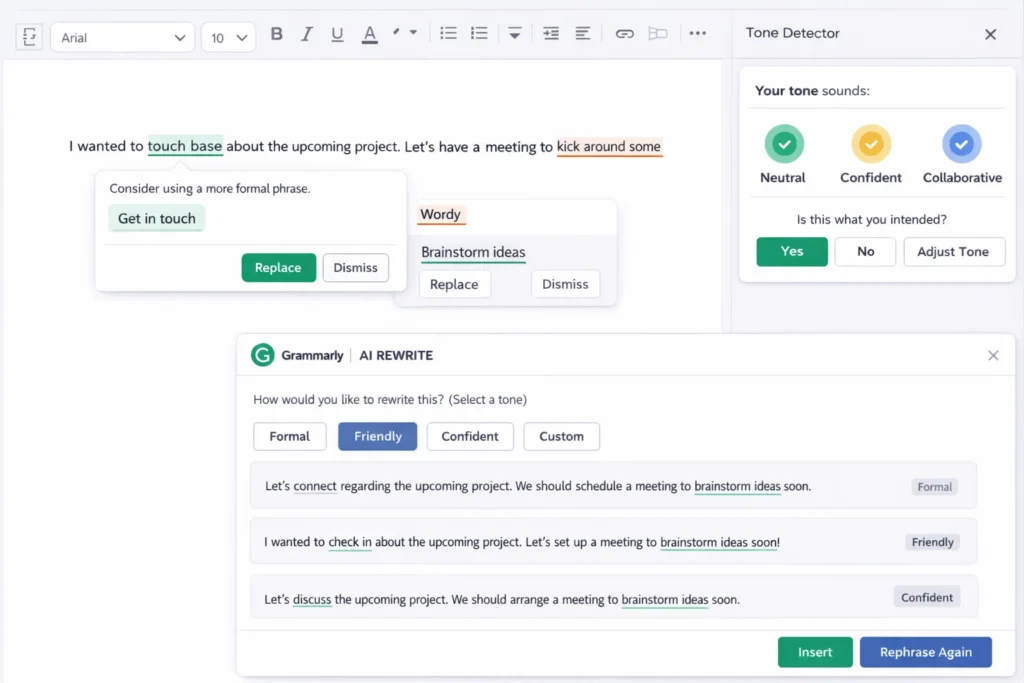Select the Formal tone option
Image resolution: width=1024 pixels, height=683 pixels.
(289, 436)
